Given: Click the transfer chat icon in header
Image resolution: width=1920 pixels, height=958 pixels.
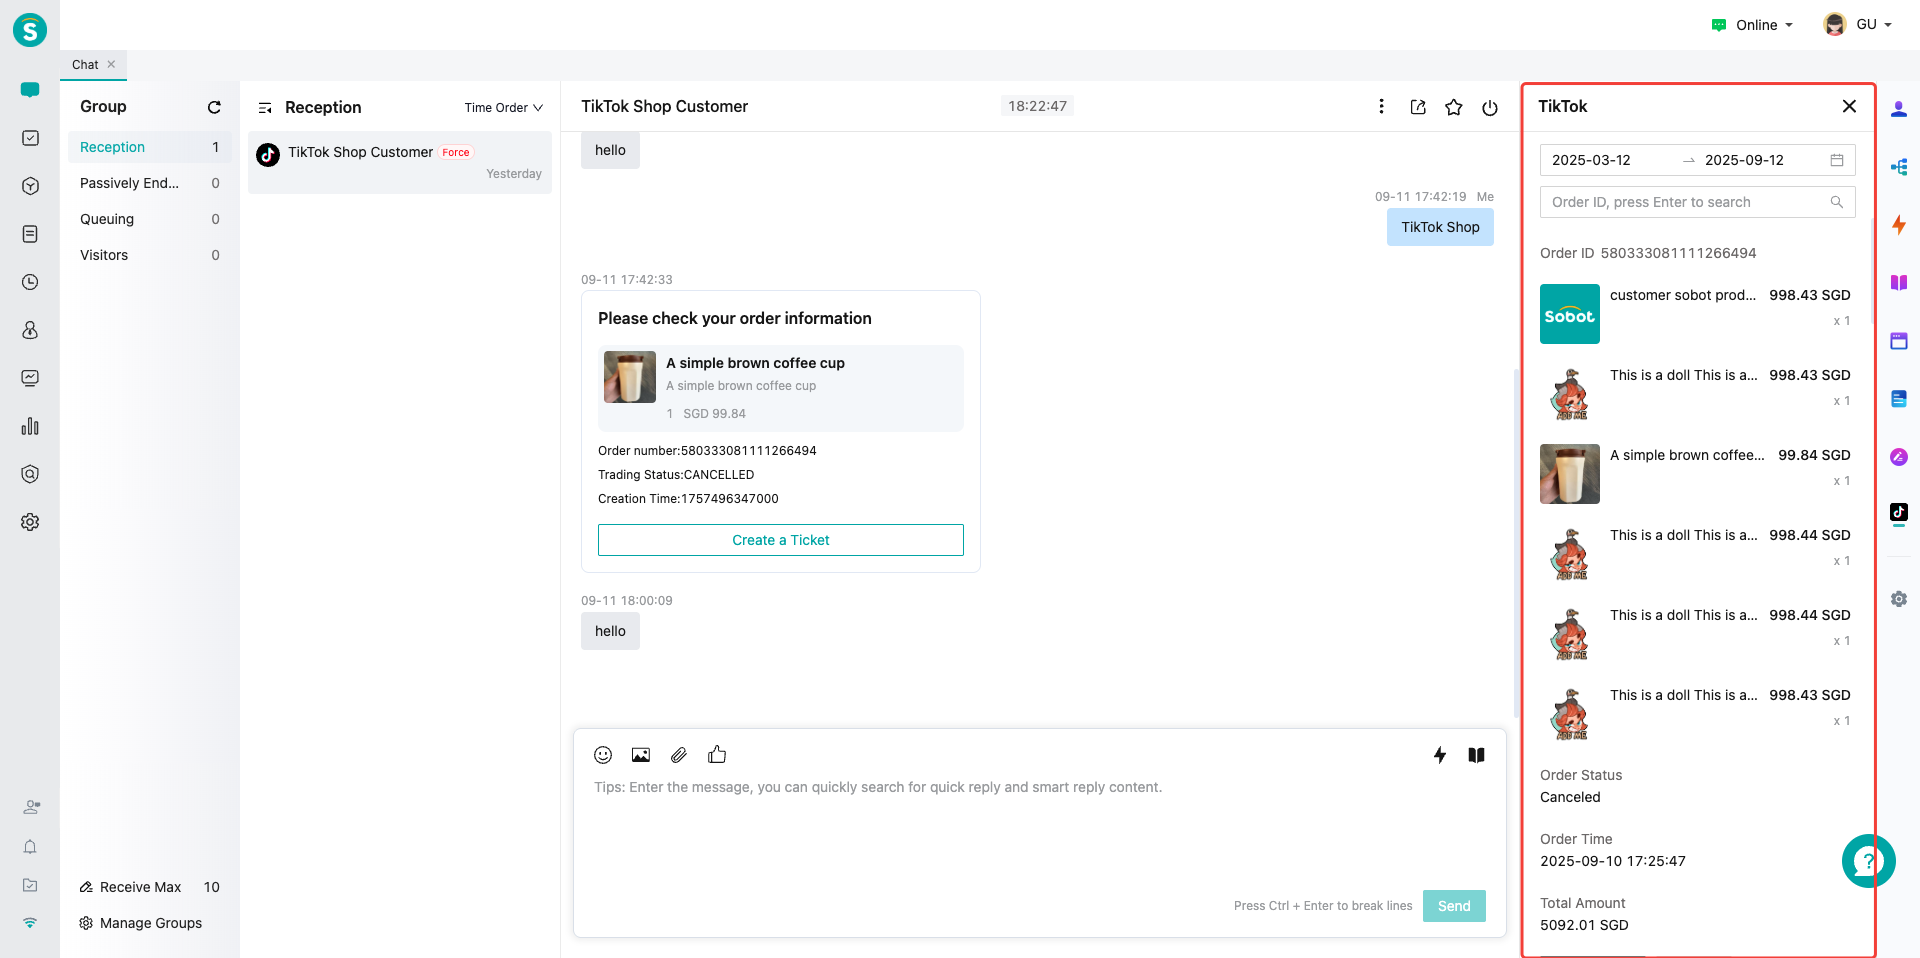Looking at the screenshot, I should coord(1418,107).
